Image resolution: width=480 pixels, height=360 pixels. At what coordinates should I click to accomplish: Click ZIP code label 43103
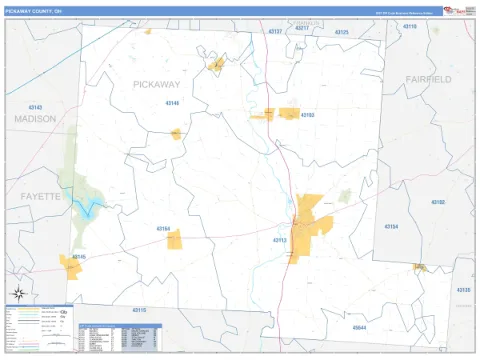coord(307,115)
